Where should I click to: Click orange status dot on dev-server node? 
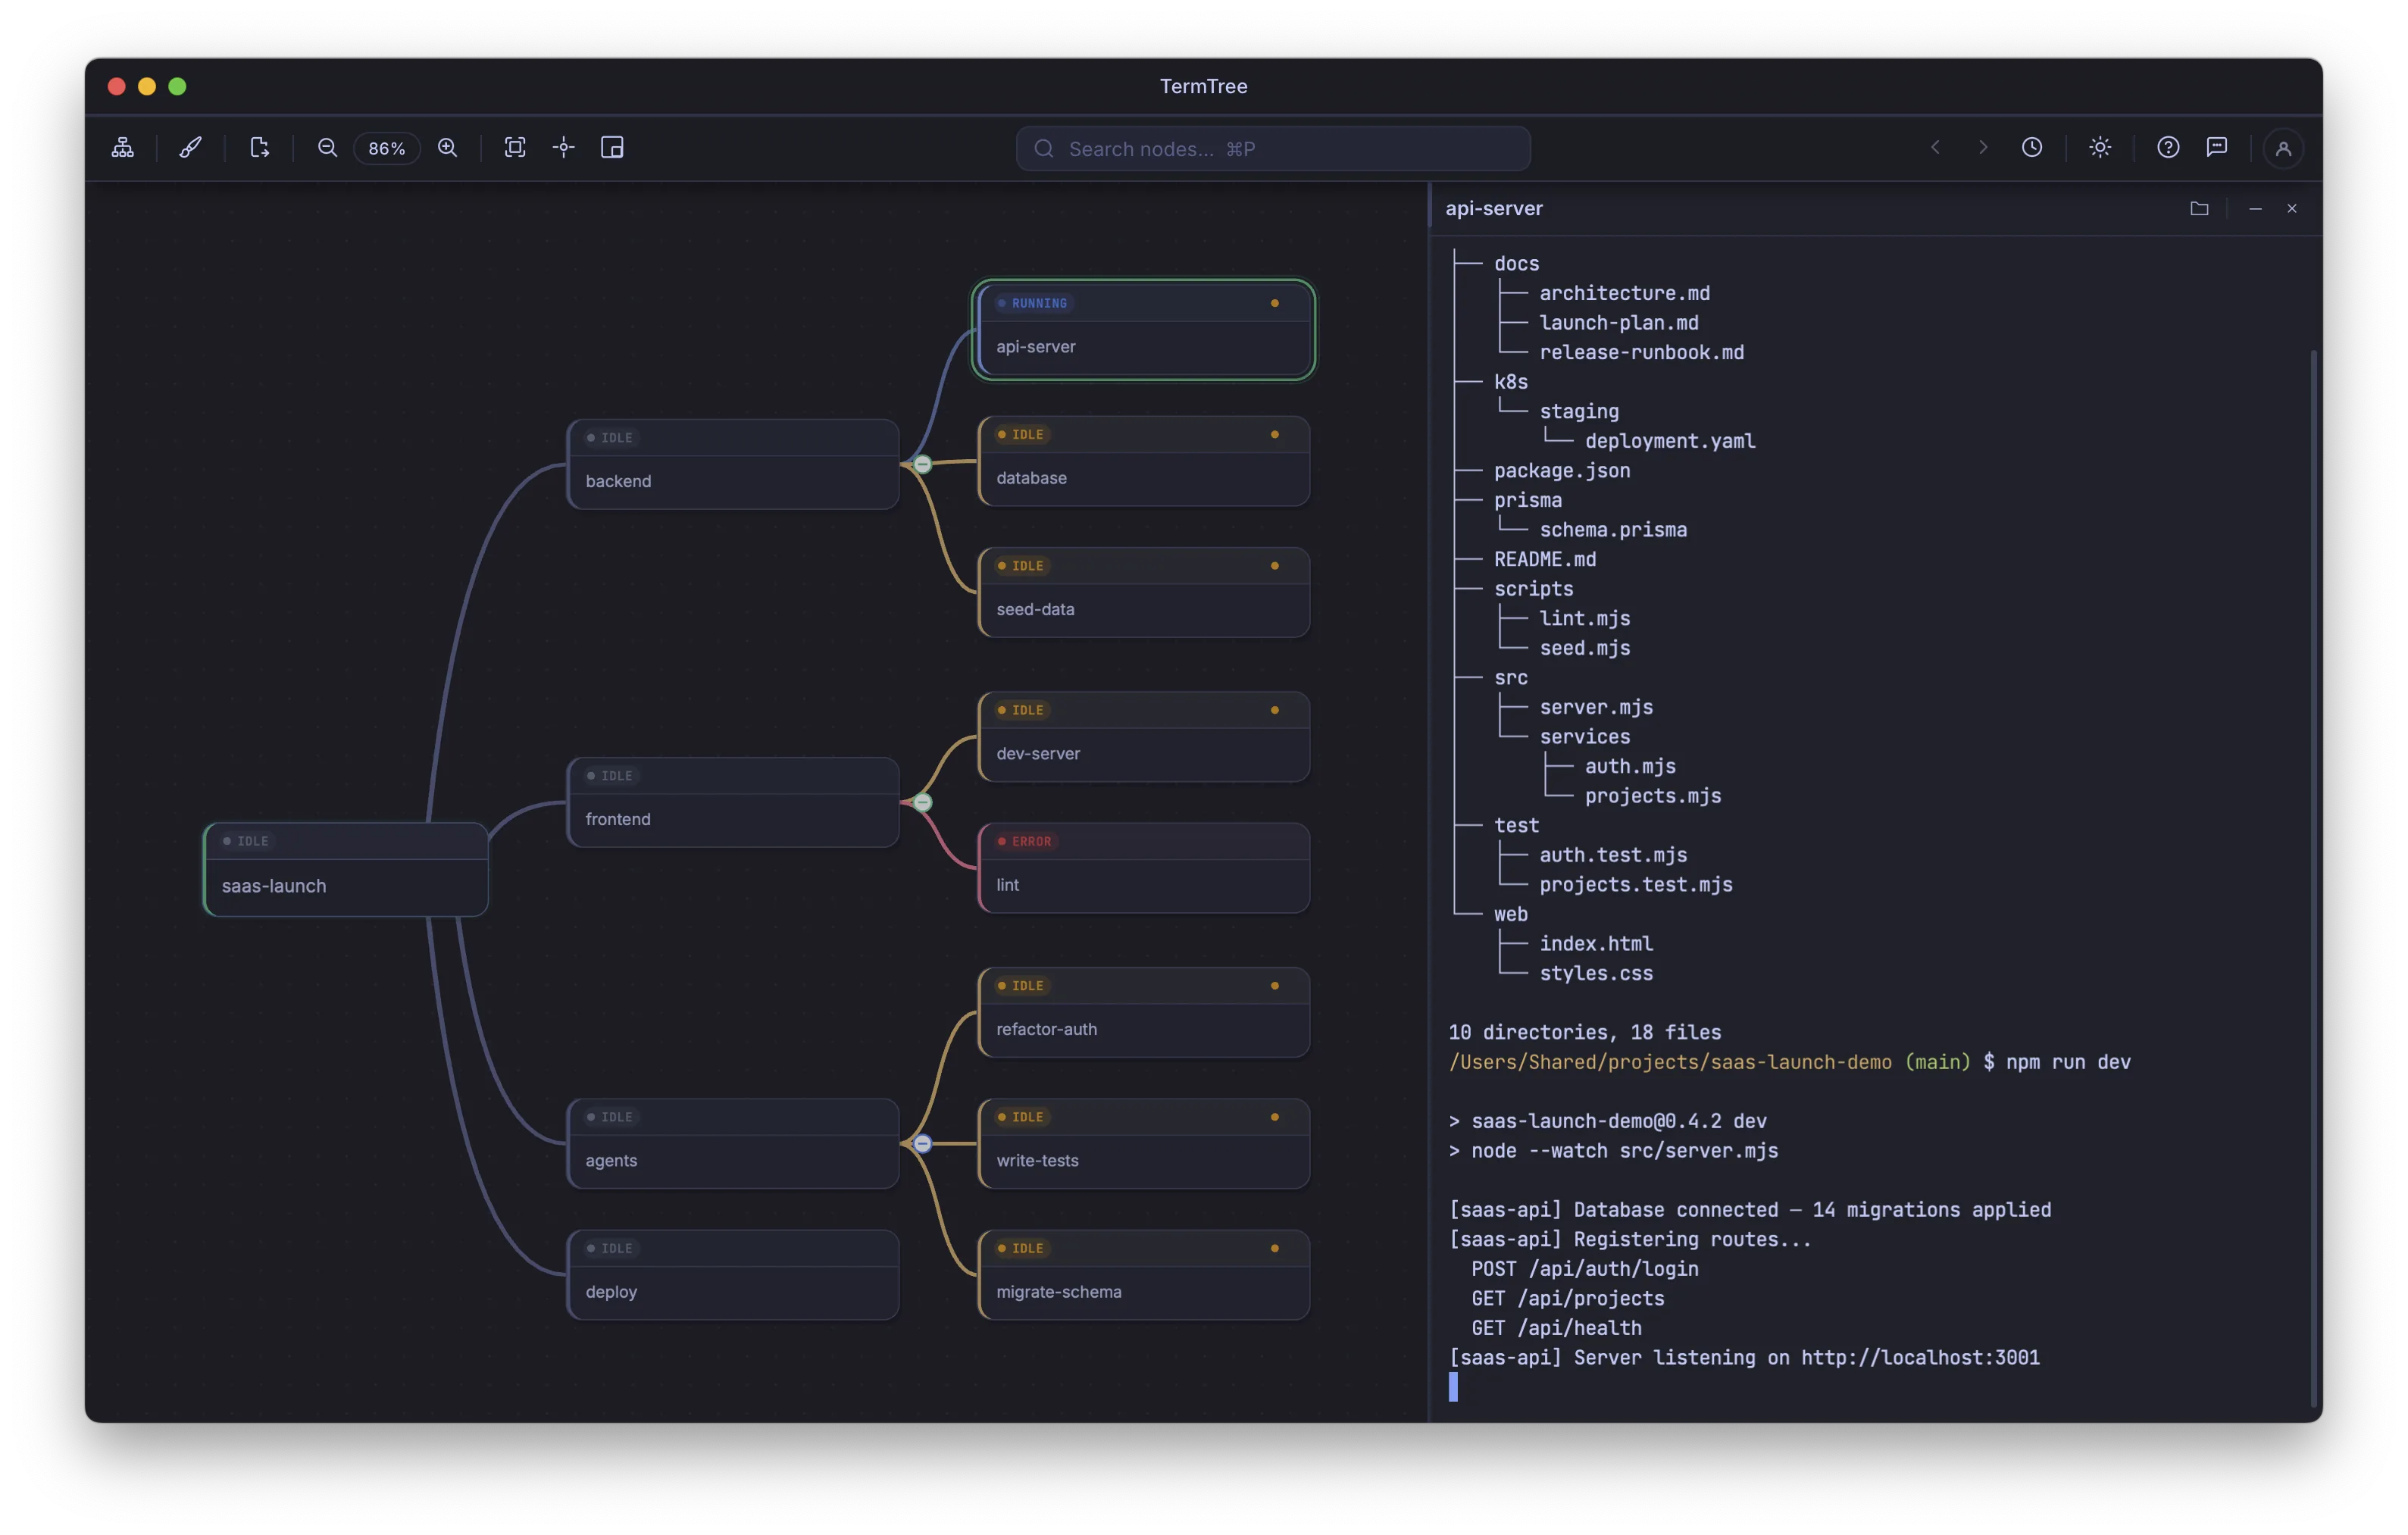click(1275, 710)
